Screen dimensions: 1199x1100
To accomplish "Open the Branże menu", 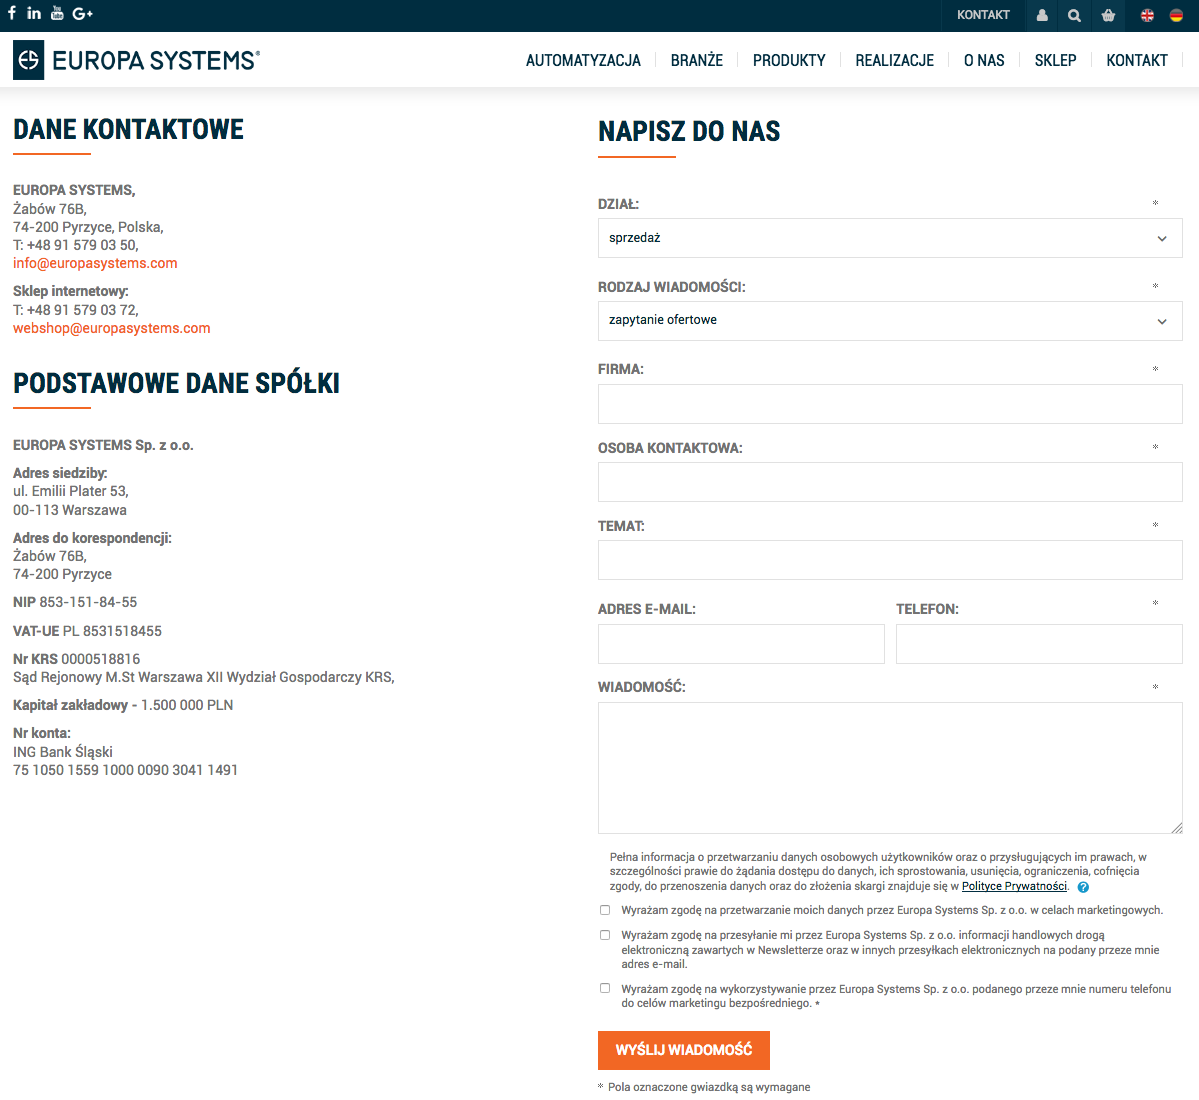I will pos(697,60).
